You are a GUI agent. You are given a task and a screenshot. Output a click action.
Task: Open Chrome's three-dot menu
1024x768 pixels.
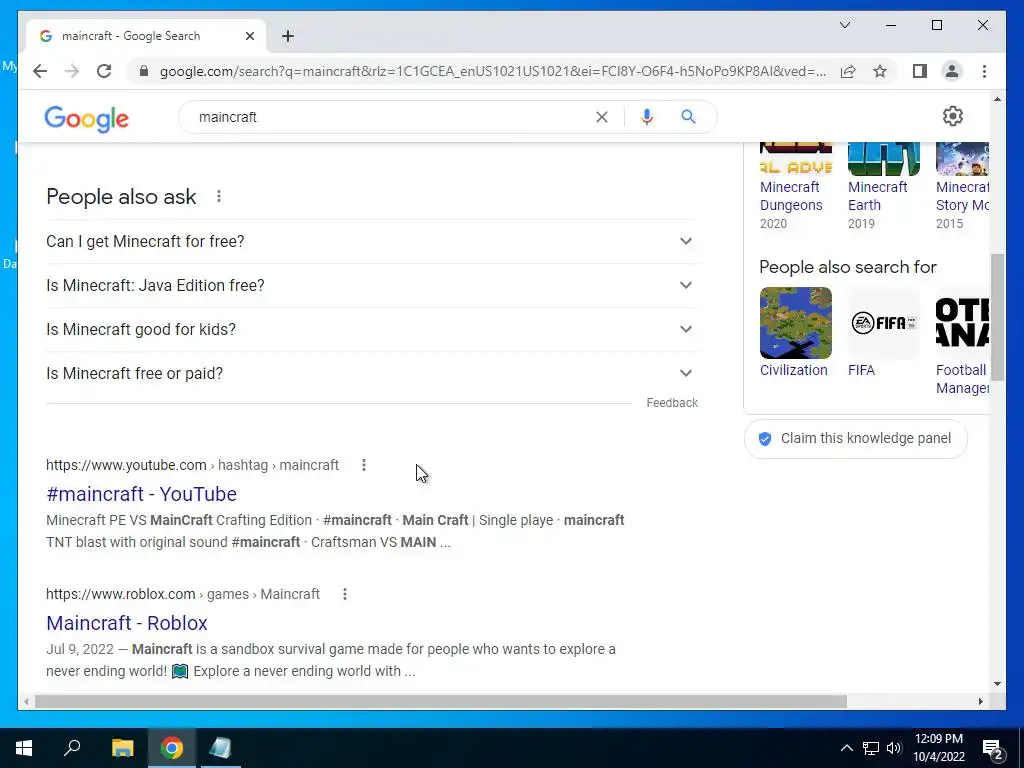pos(984,71)
